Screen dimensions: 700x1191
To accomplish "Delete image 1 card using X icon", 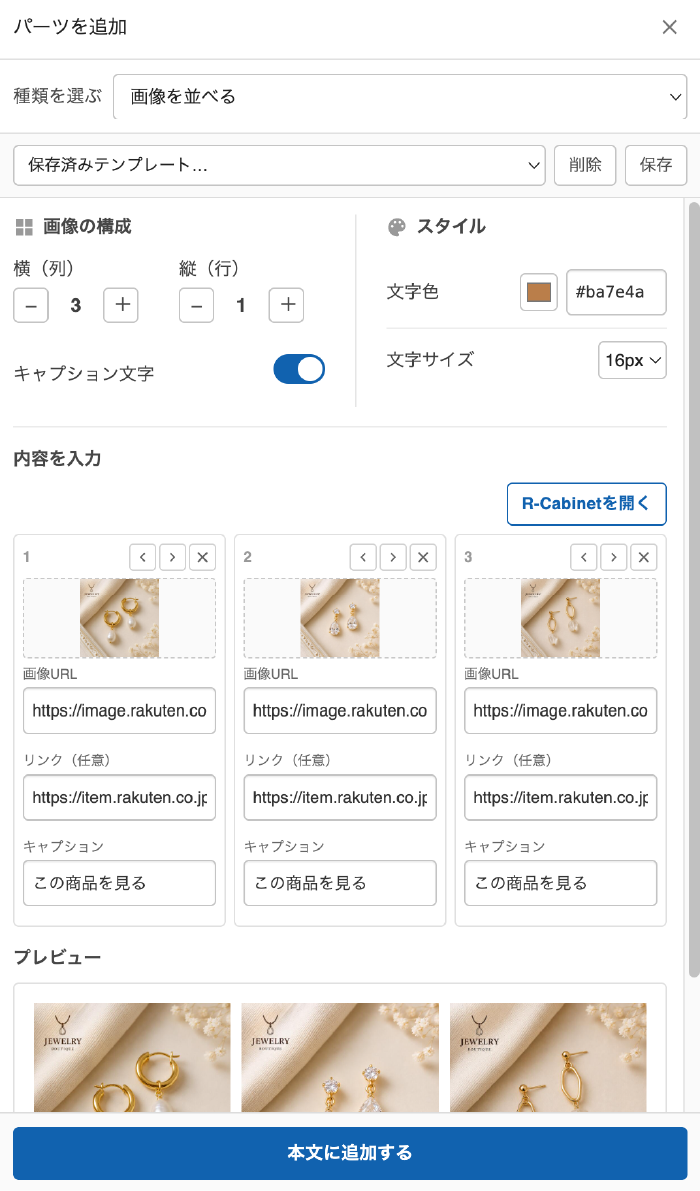I will coord(203,557).
